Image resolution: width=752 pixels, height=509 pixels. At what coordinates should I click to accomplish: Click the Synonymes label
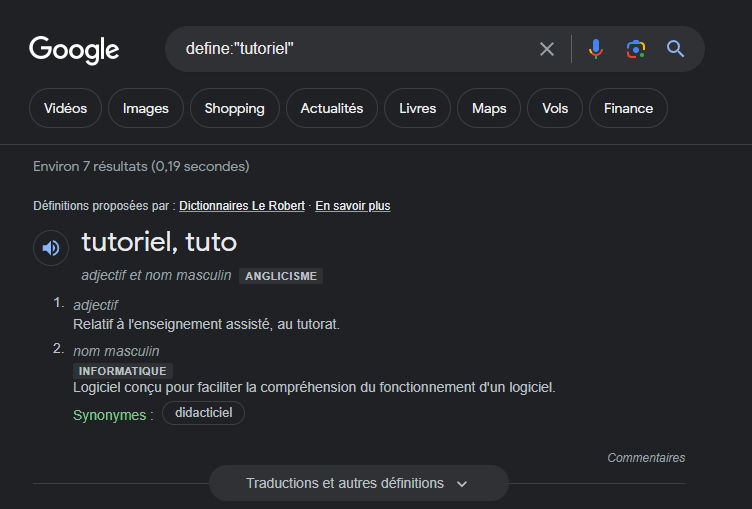click(x=113, y=415)
